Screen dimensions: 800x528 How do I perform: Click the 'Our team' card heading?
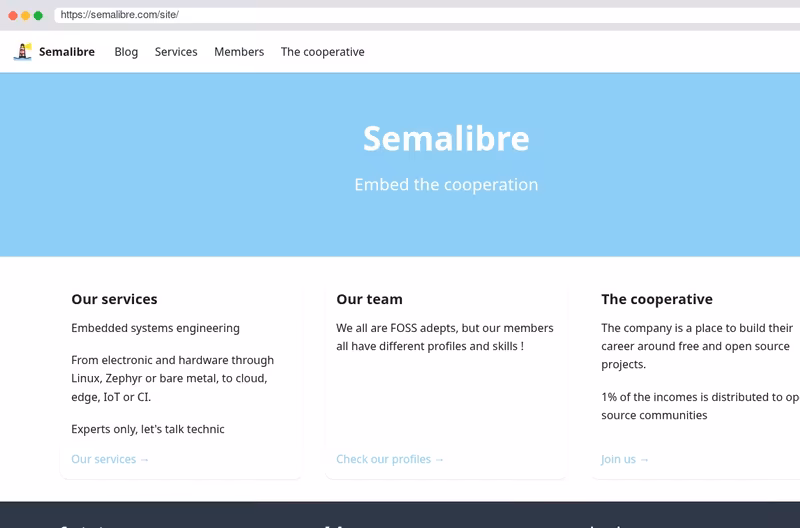click(x=369, y=299)
